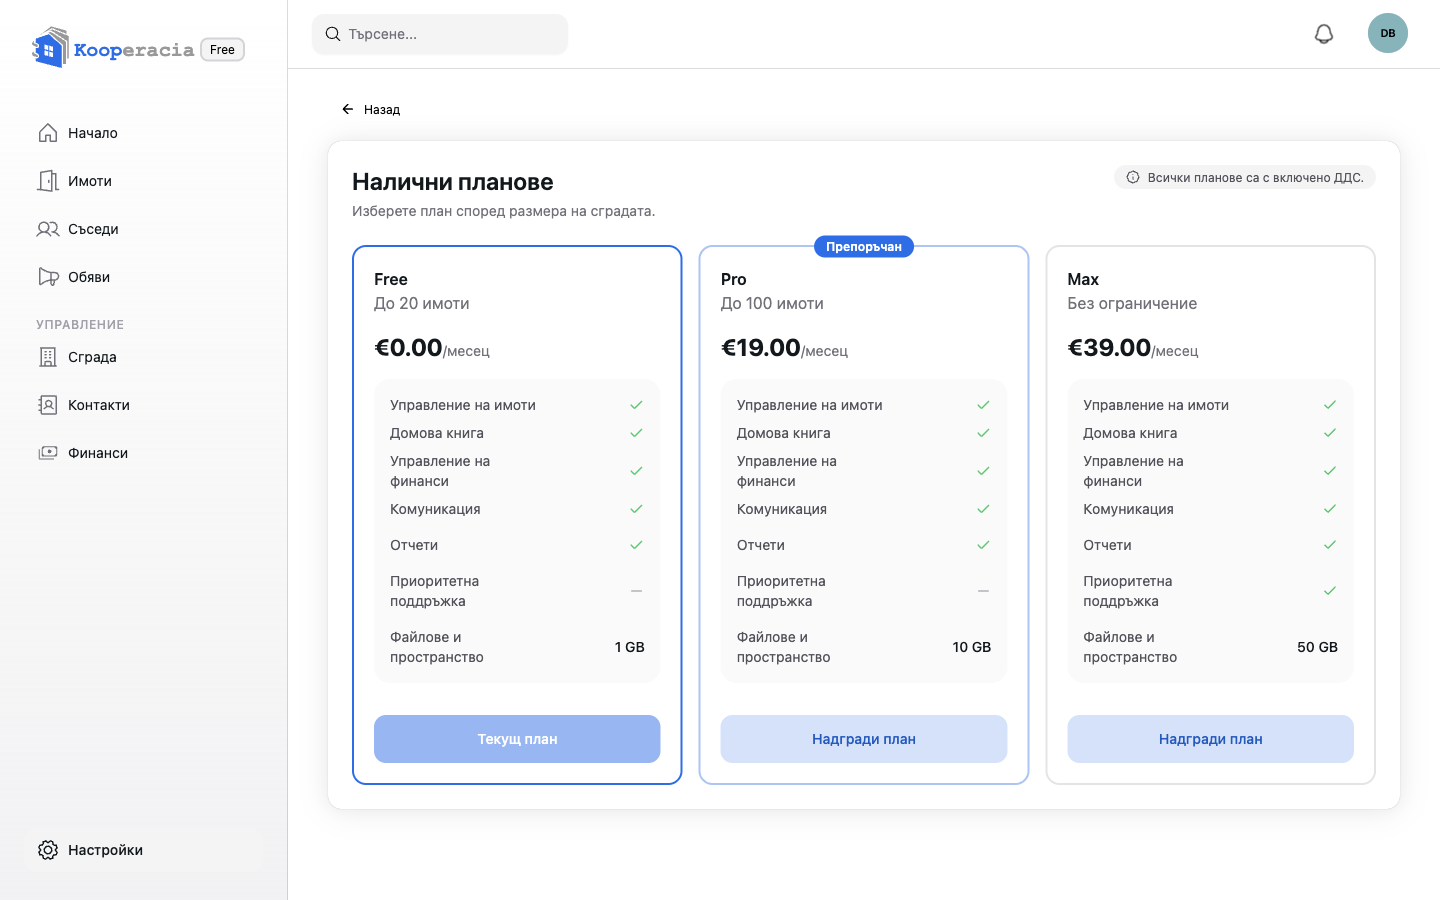Viewport: 1440px width, 900px height.
Task: Click the Настройки gear icon
Action: (48, 850)
